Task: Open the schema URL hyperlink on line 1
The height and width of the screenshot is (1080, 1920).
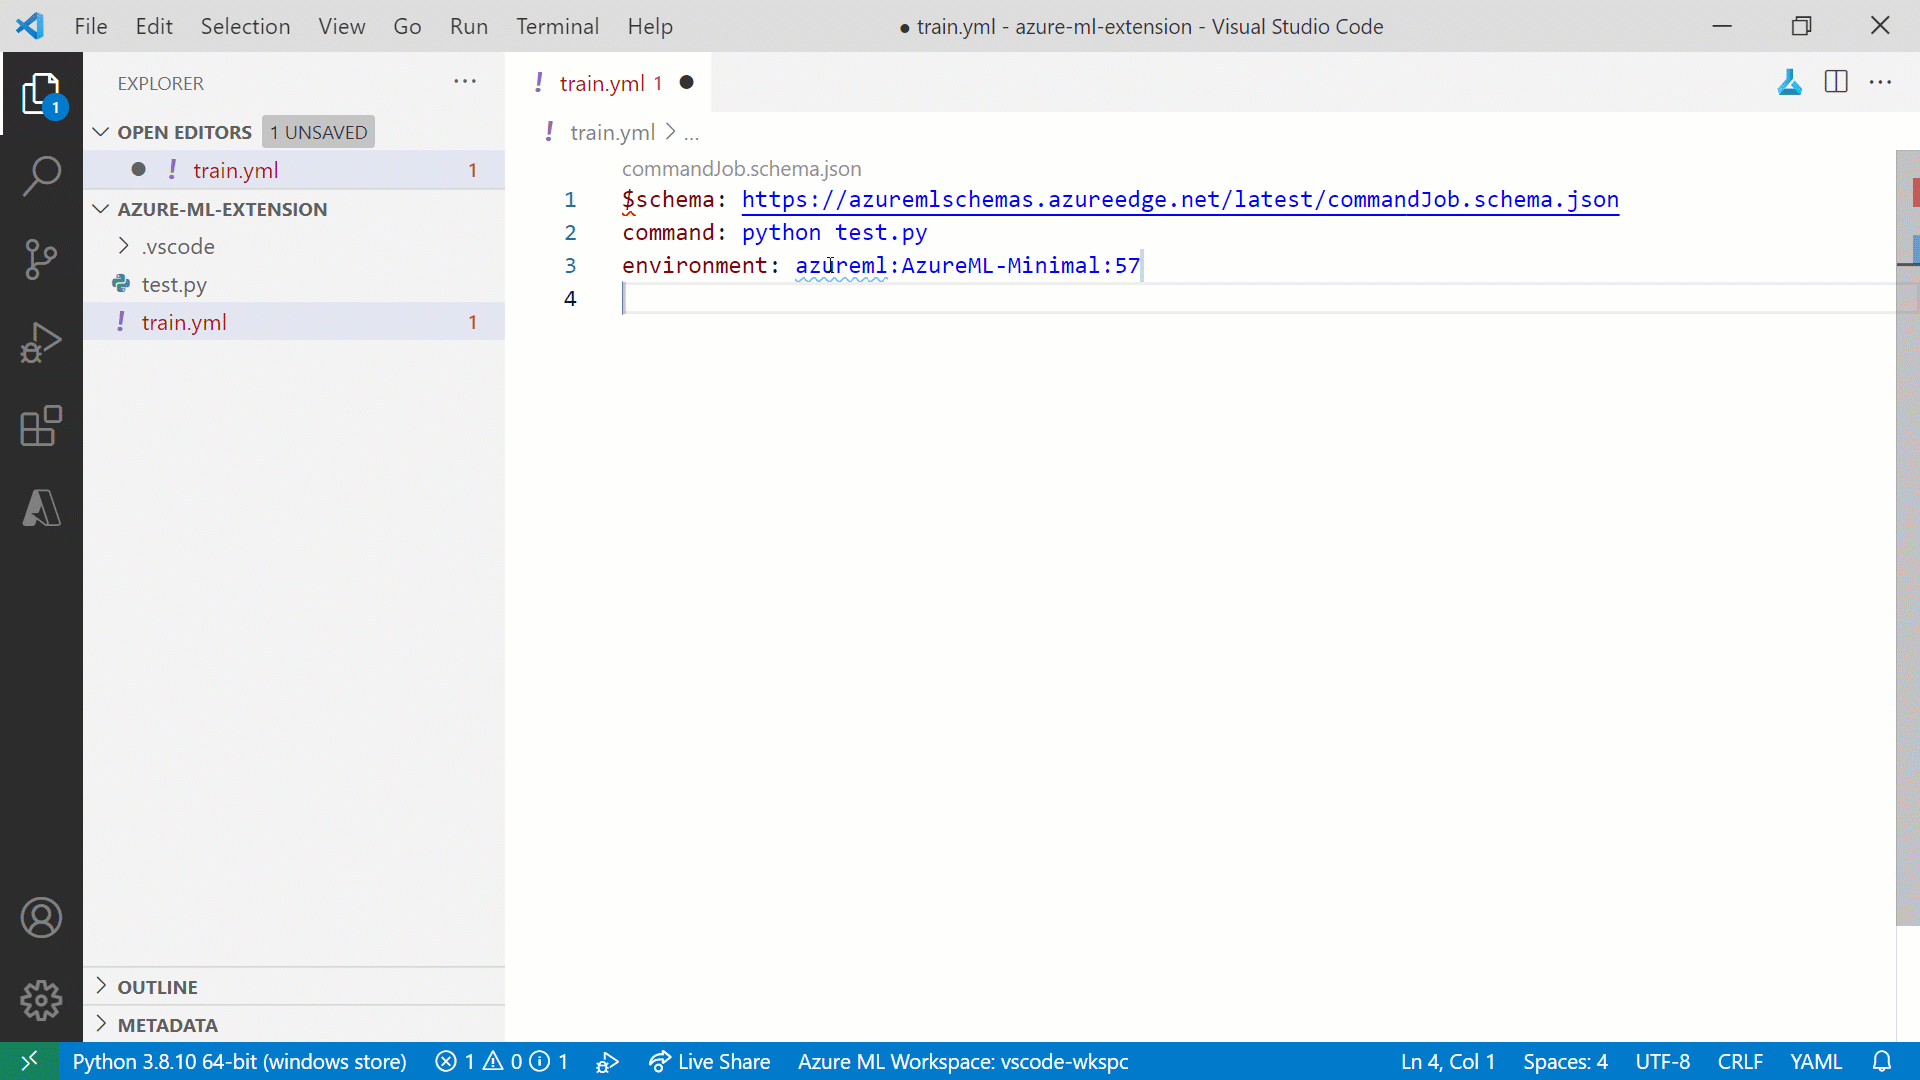Action: coord(1179,199)
